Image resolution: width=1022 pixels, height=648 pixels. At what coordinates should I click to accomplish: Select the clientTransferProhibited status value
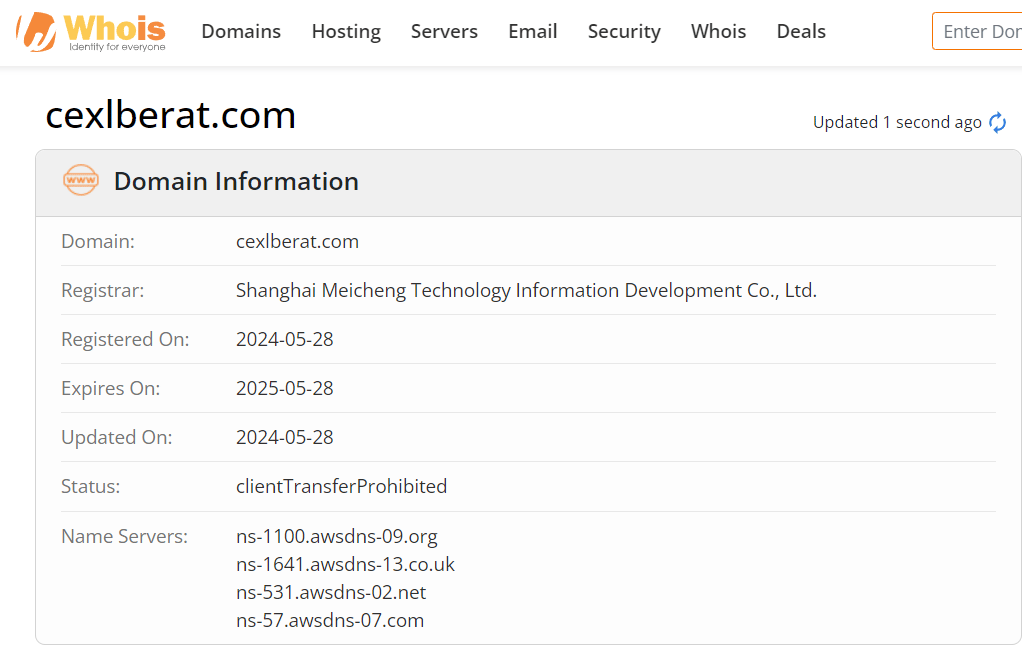[341, 486]
